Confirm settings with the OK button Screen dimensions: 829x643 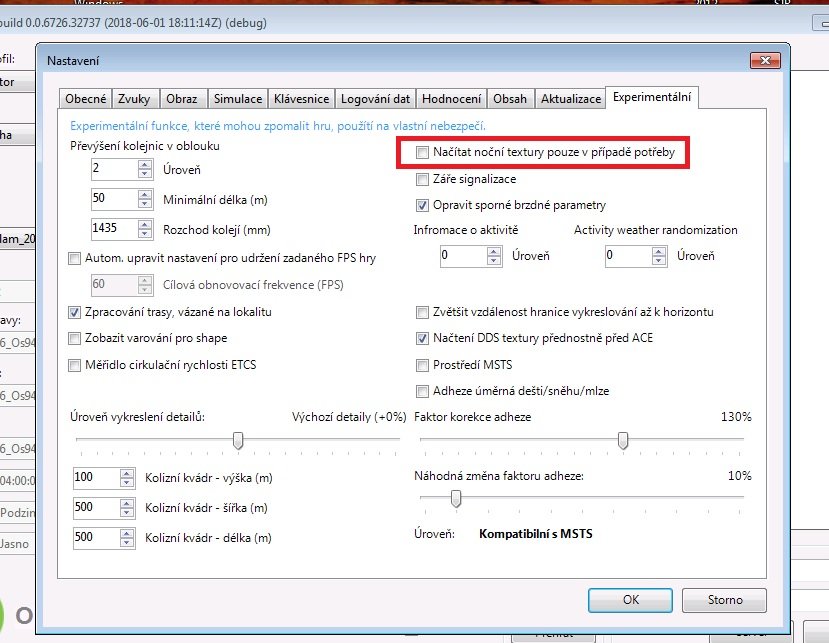click(x=630, y=600)
